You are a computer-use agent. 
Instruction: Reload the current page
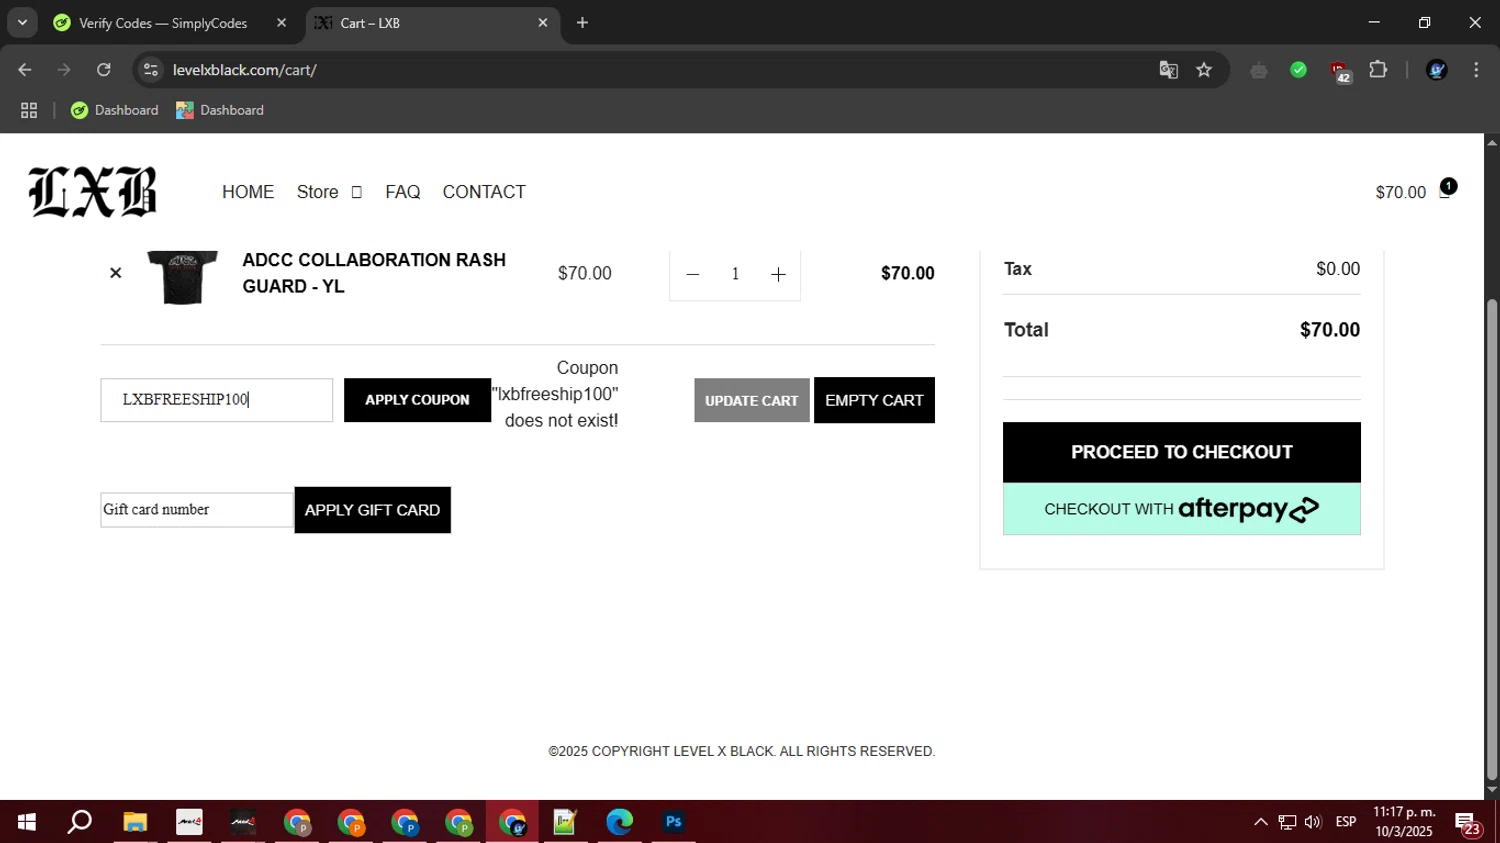[x=104, y=70]
